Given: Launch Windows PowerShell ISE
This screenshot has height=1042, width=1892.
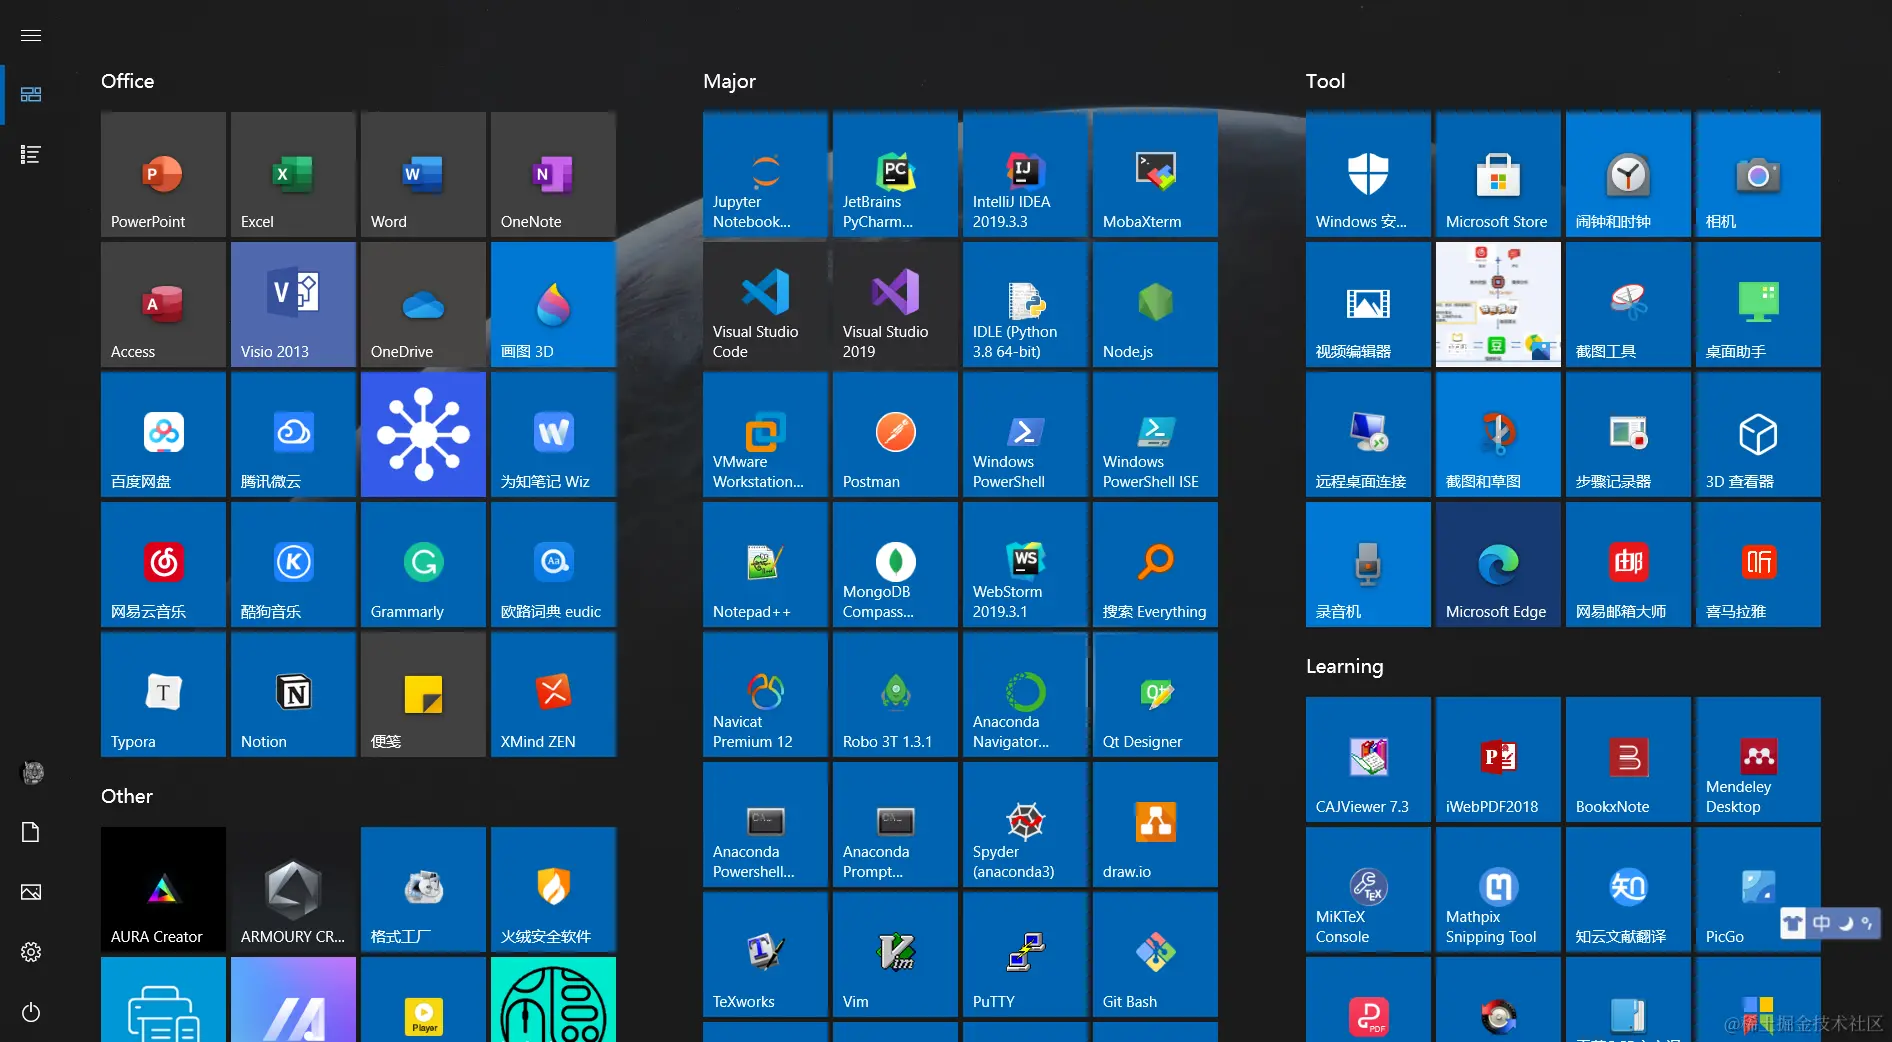Looking at the screenshot, I should [x=1155, y=434].
